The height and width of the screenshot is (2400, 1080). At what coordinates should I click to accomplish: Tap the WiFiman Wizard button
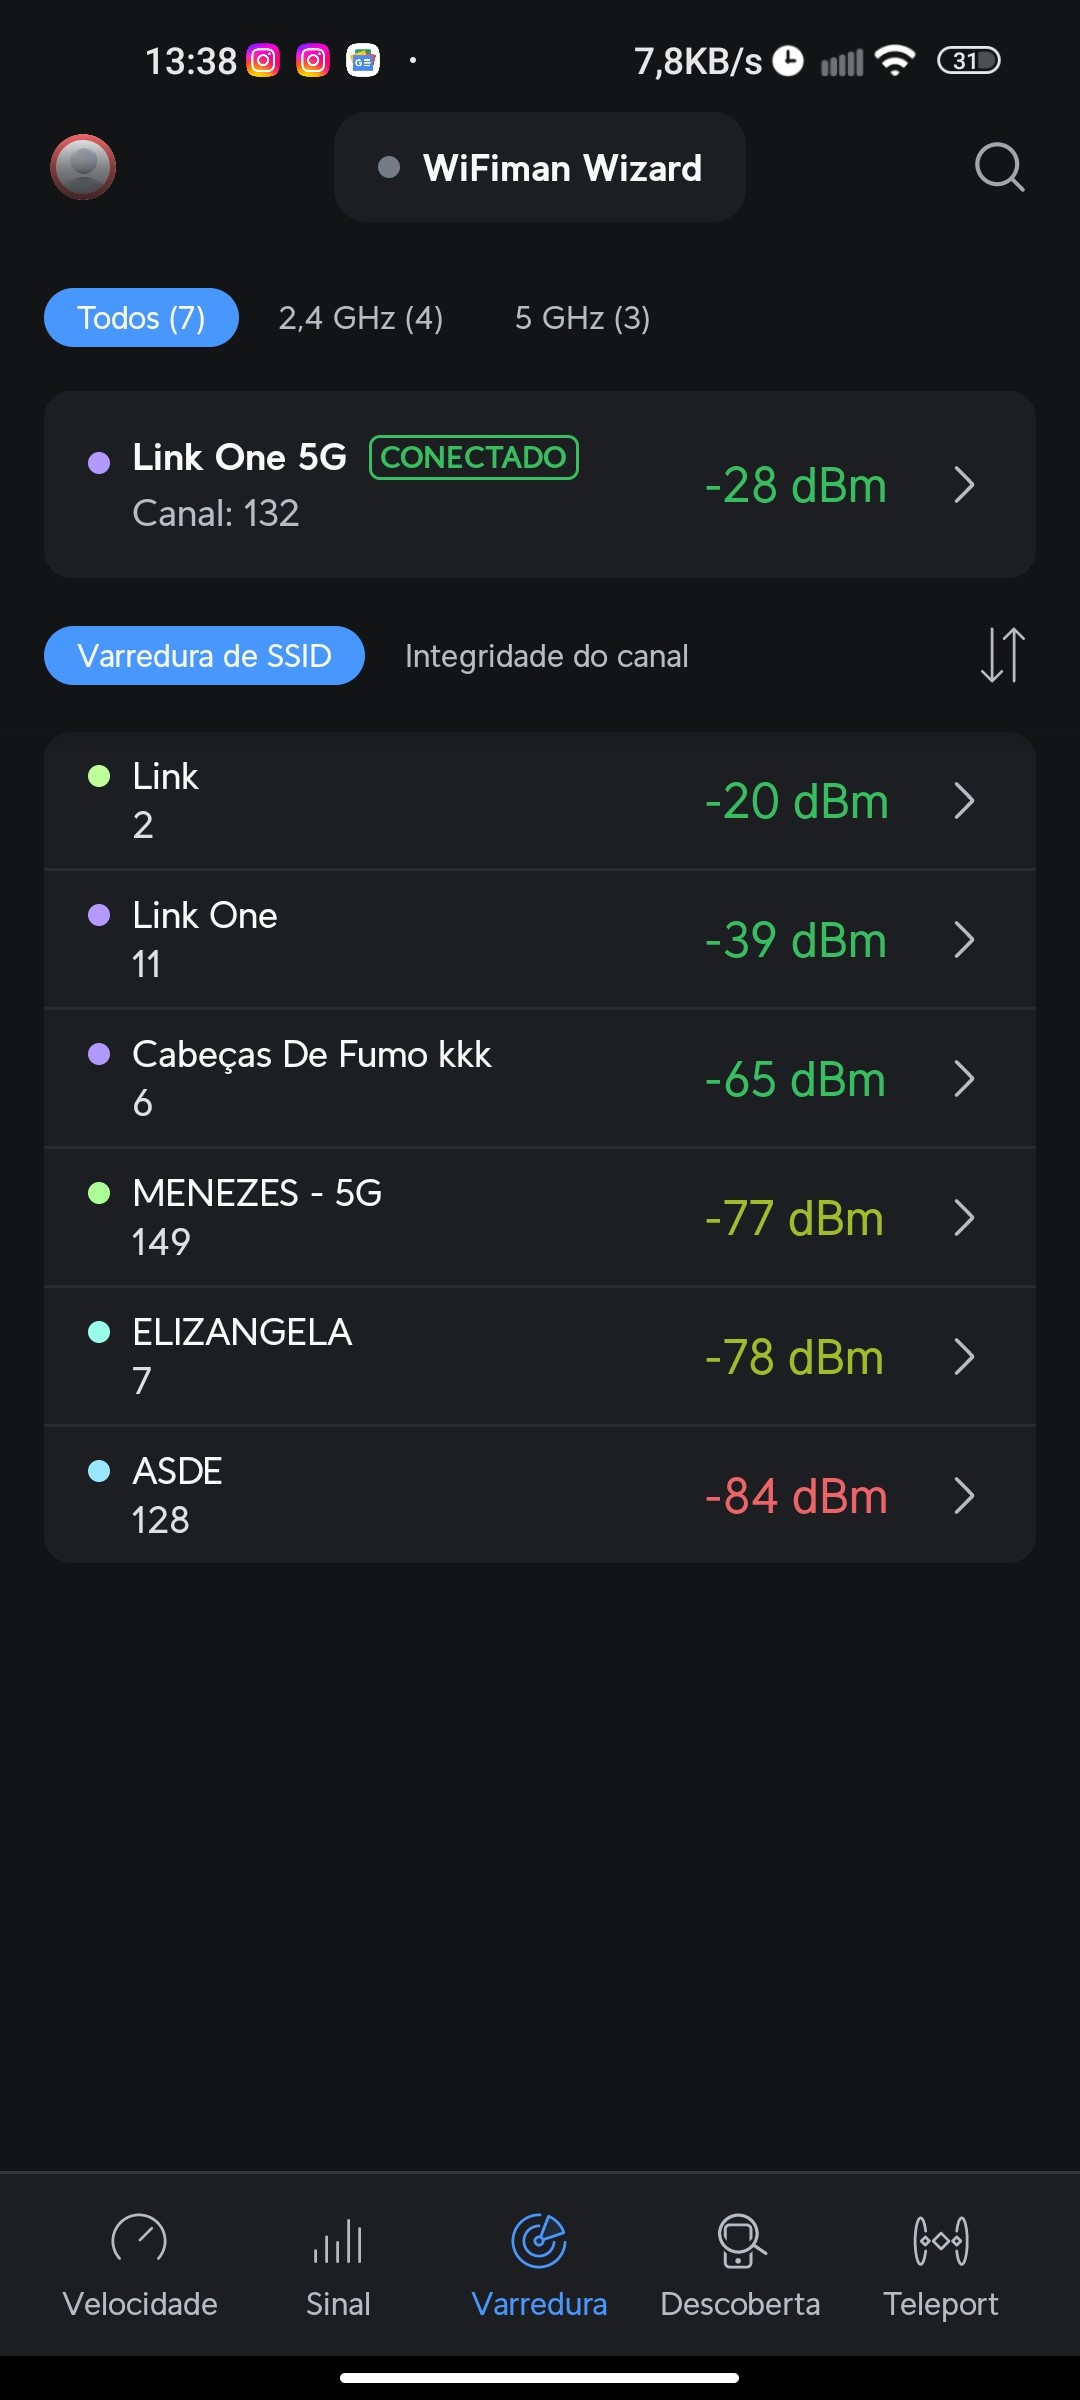(540, 168)
